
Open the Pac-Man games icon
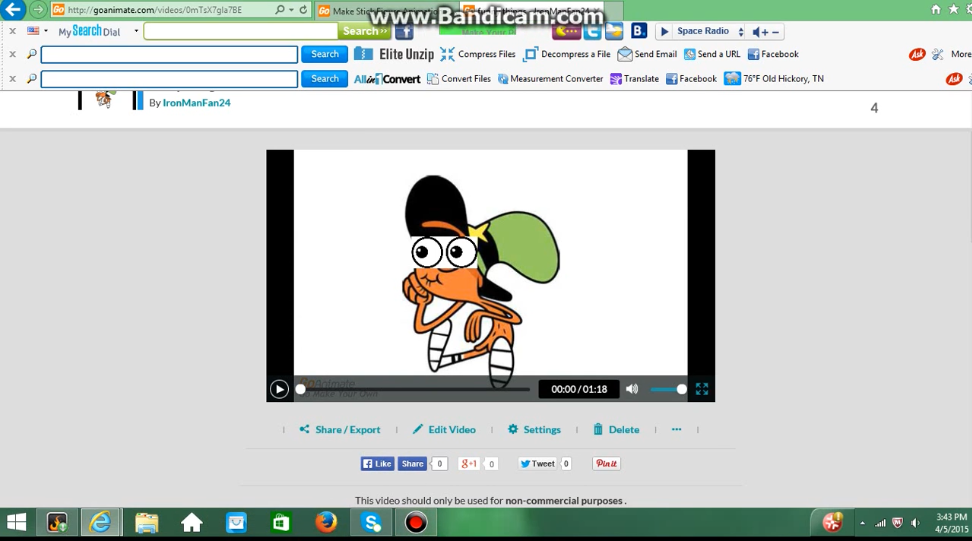tap(566, 31)
